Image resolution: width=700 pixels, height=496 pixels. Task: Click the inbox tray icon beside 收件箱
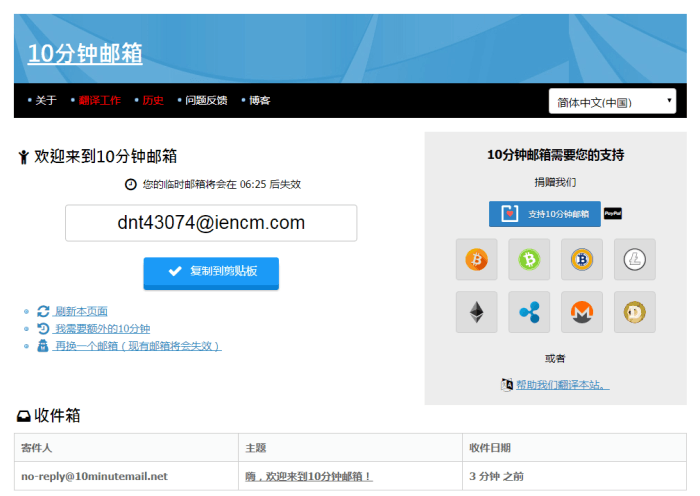pyautogui.click(x=24, y=416)
